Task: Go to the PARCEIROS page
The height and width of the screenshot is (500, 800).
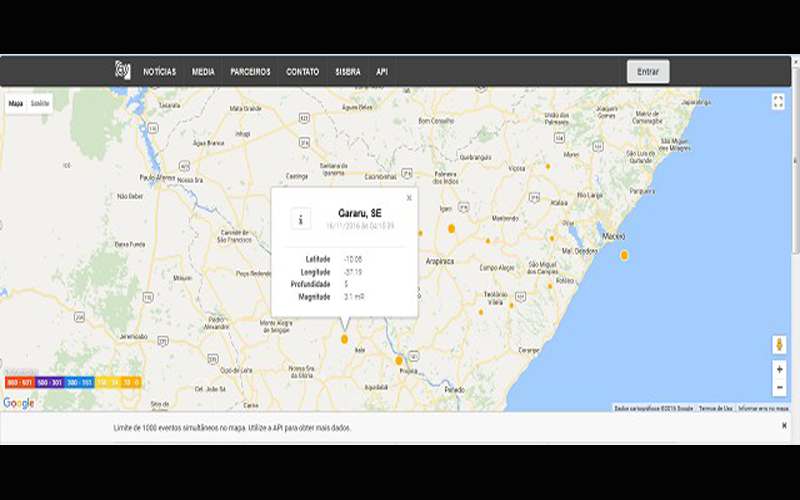Action: (x=250, y=72)
